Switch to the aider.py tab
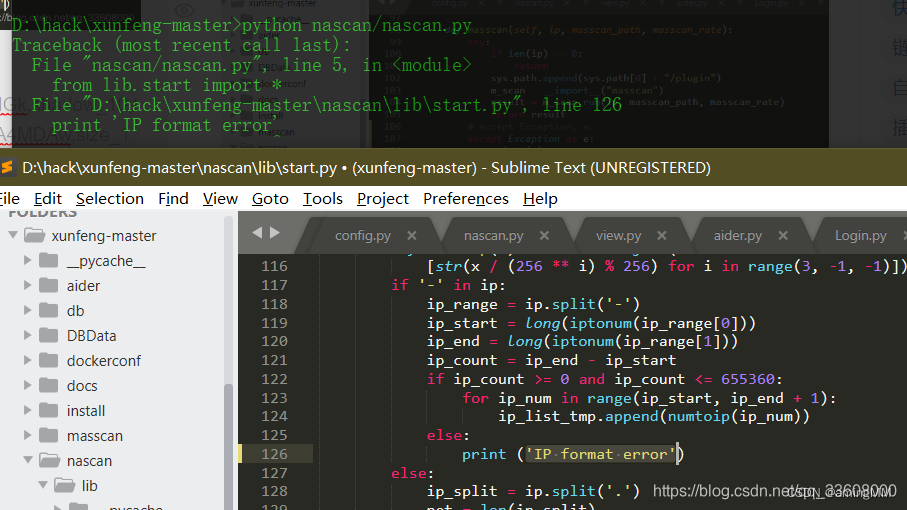 (x=738, y=235)
